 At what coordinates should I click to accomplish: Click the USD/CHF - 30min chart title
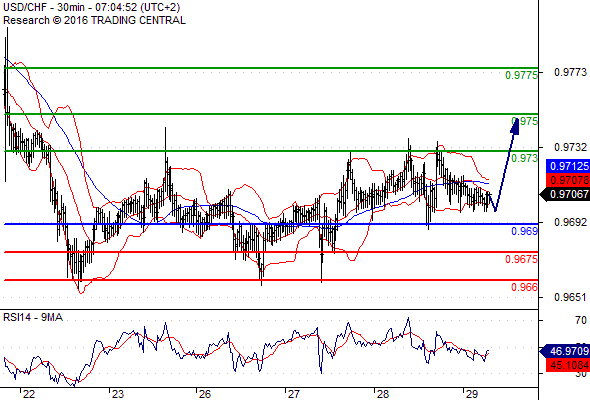pos(91,7)
